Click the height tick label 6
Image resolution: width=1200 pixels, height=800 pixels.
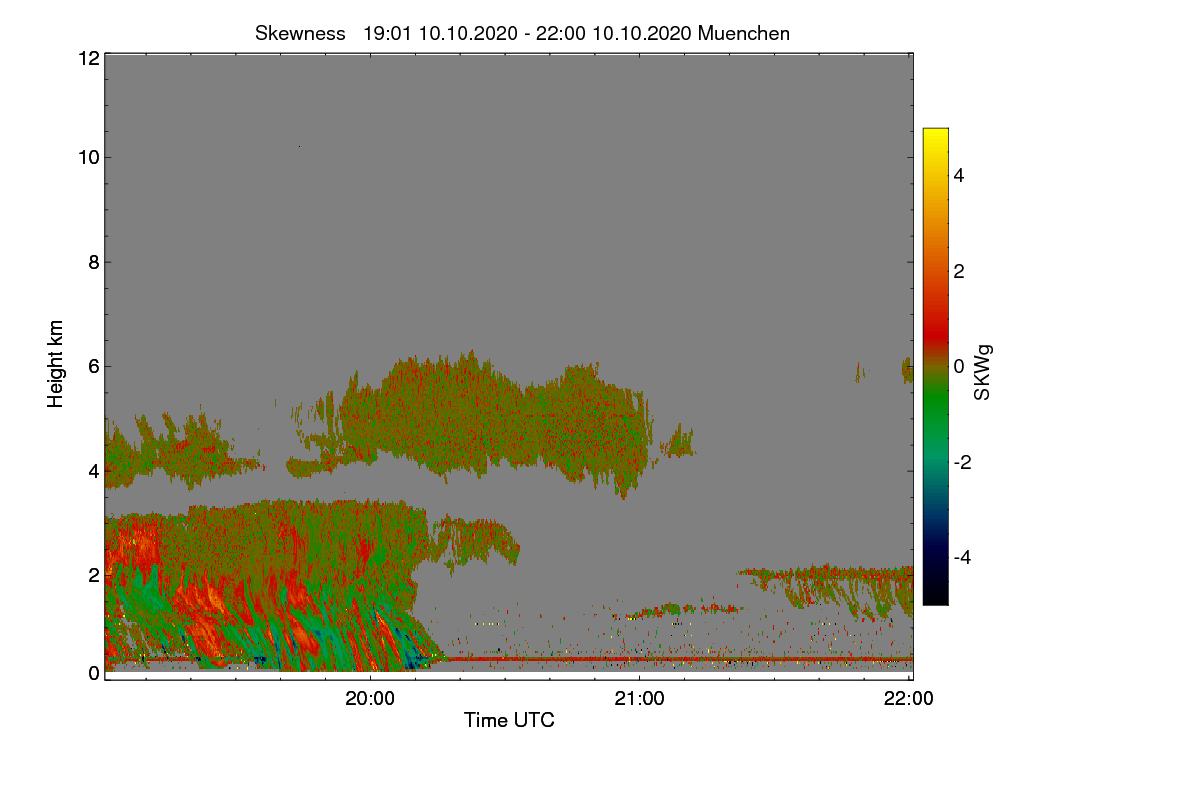pos(93,367)
